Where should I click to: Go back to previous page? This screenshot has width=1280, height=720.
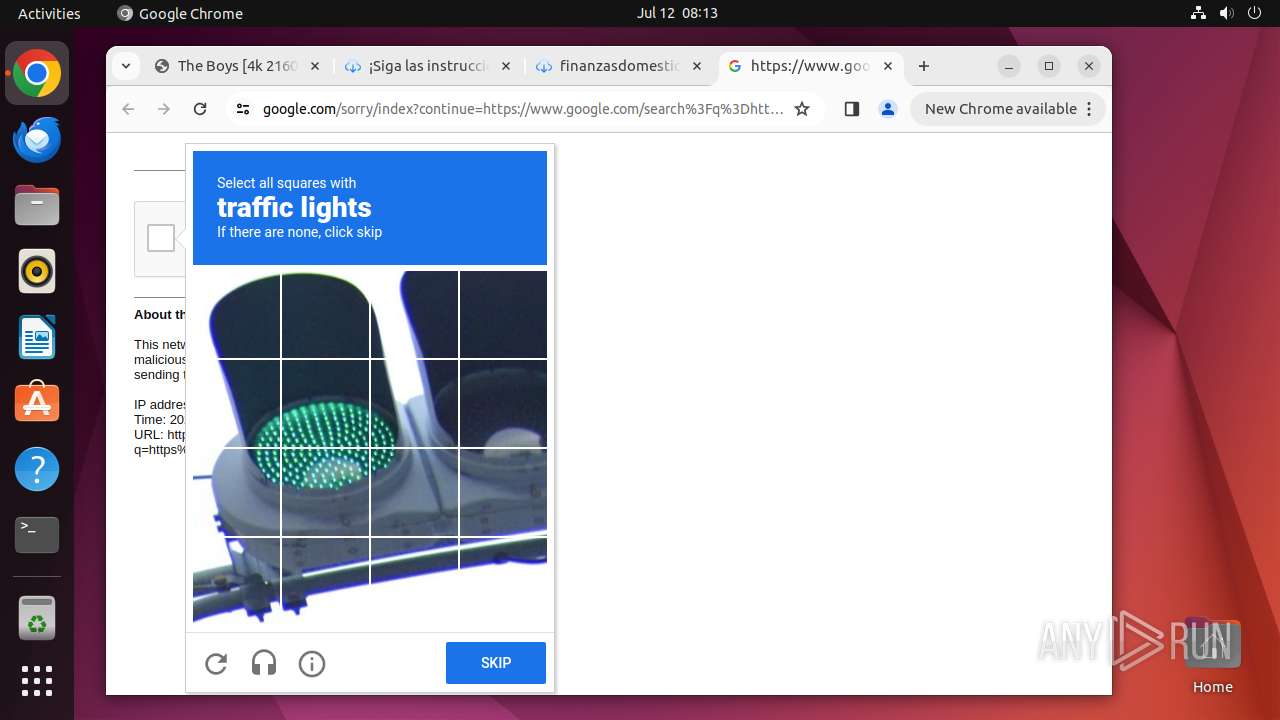pos(128,109)
